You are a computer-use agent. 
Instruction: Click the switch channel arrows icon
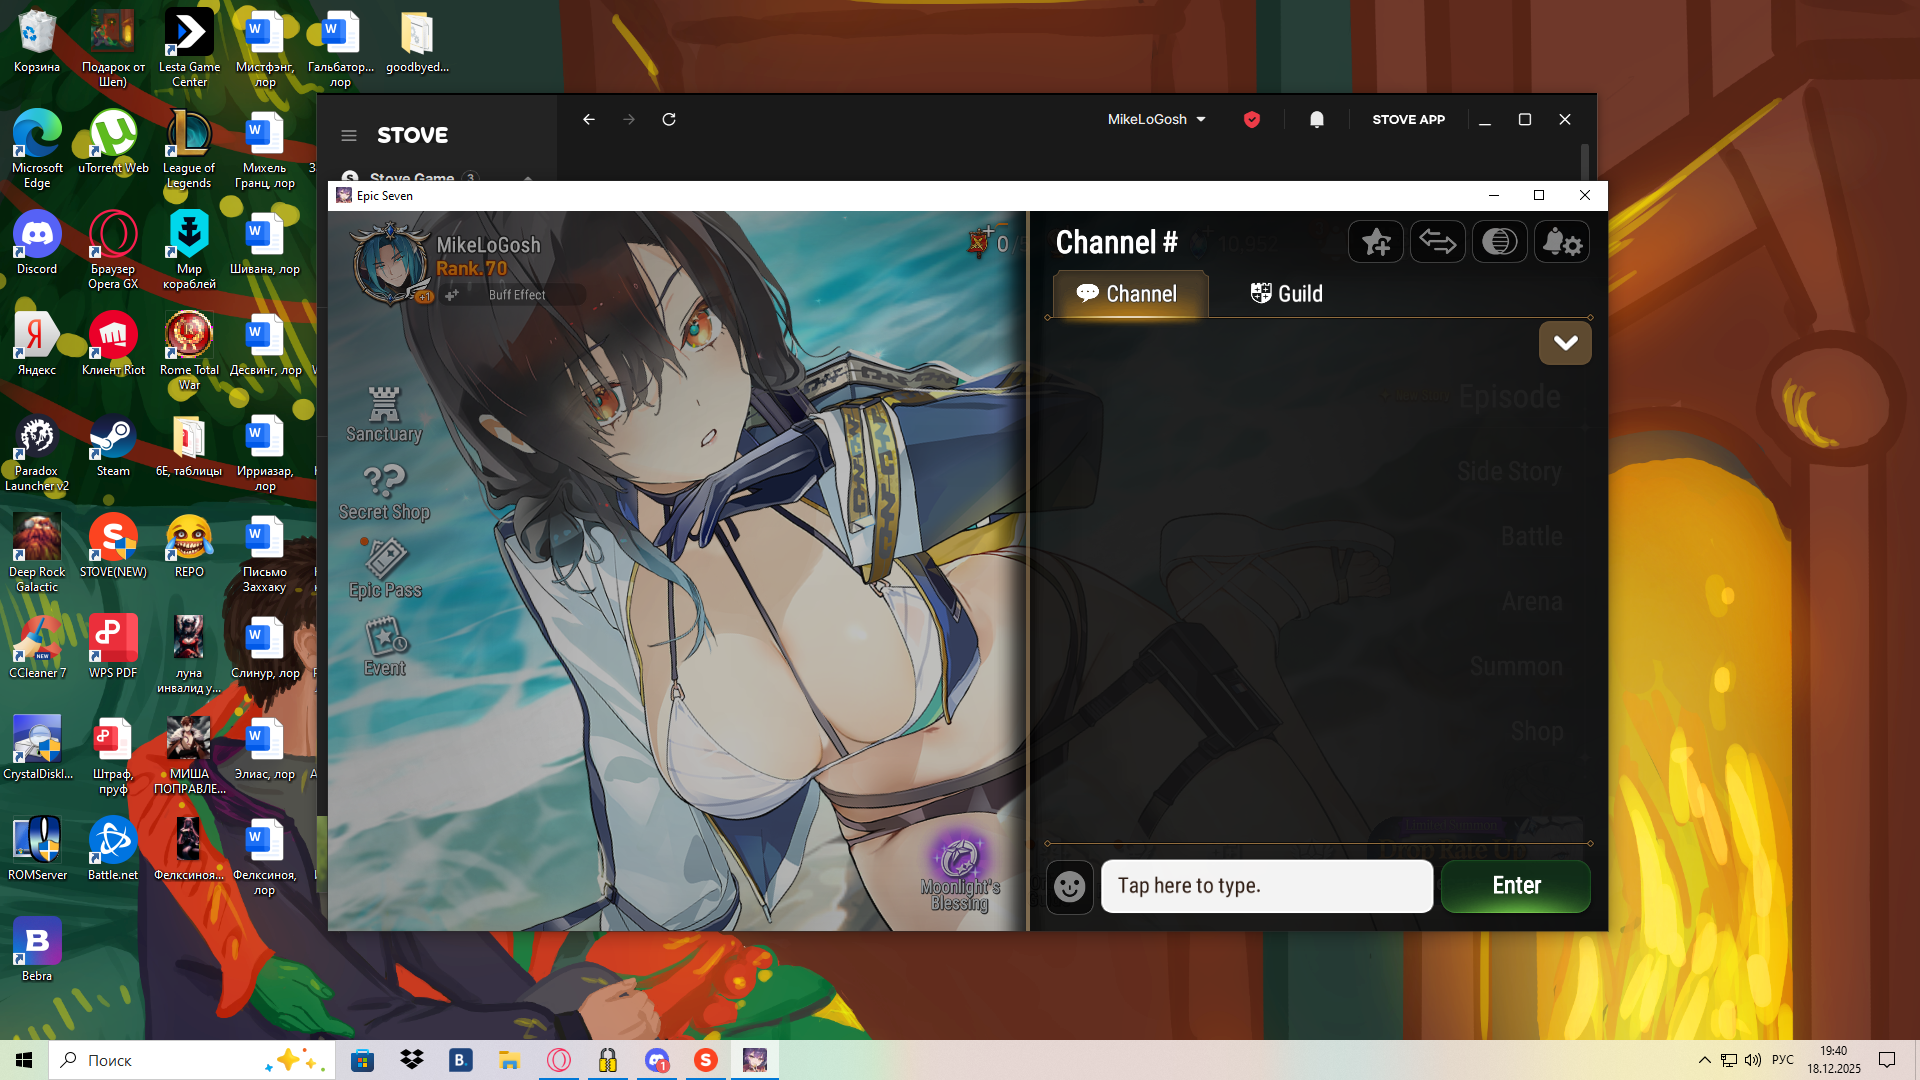1437,242
